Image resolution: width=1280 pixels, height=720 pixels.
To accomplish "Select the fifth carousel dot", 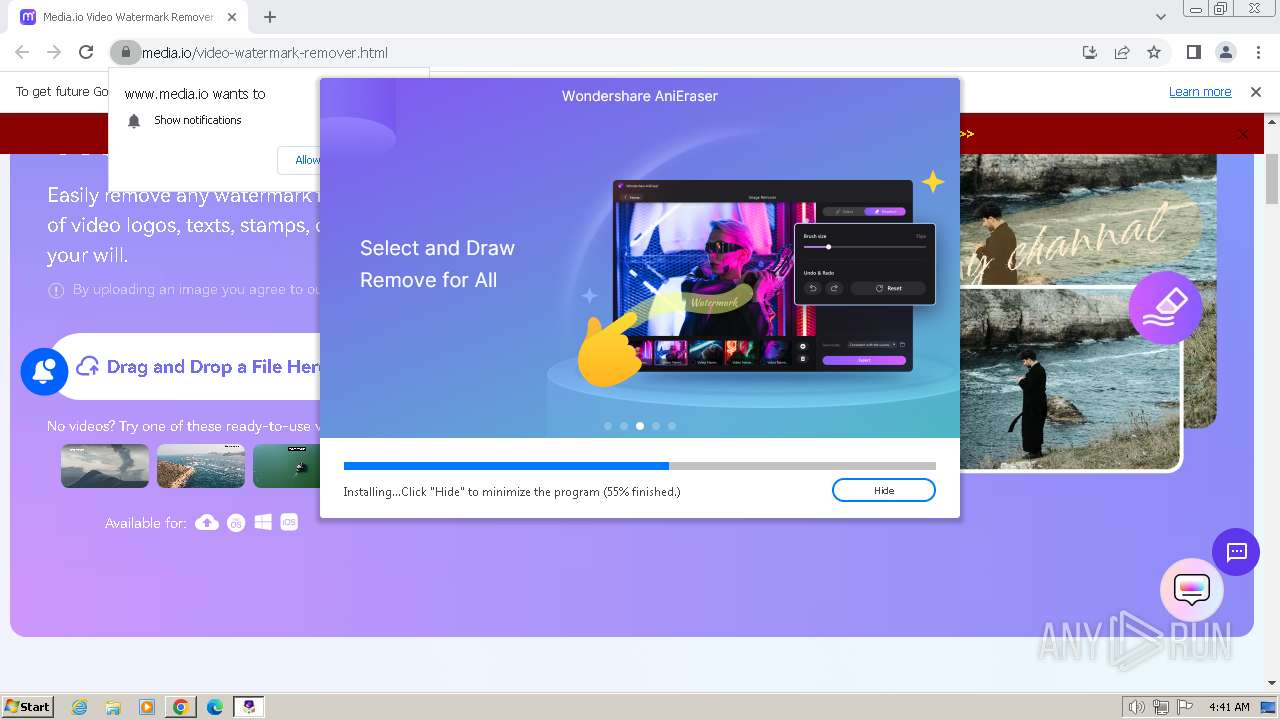I will click(672, 426).
